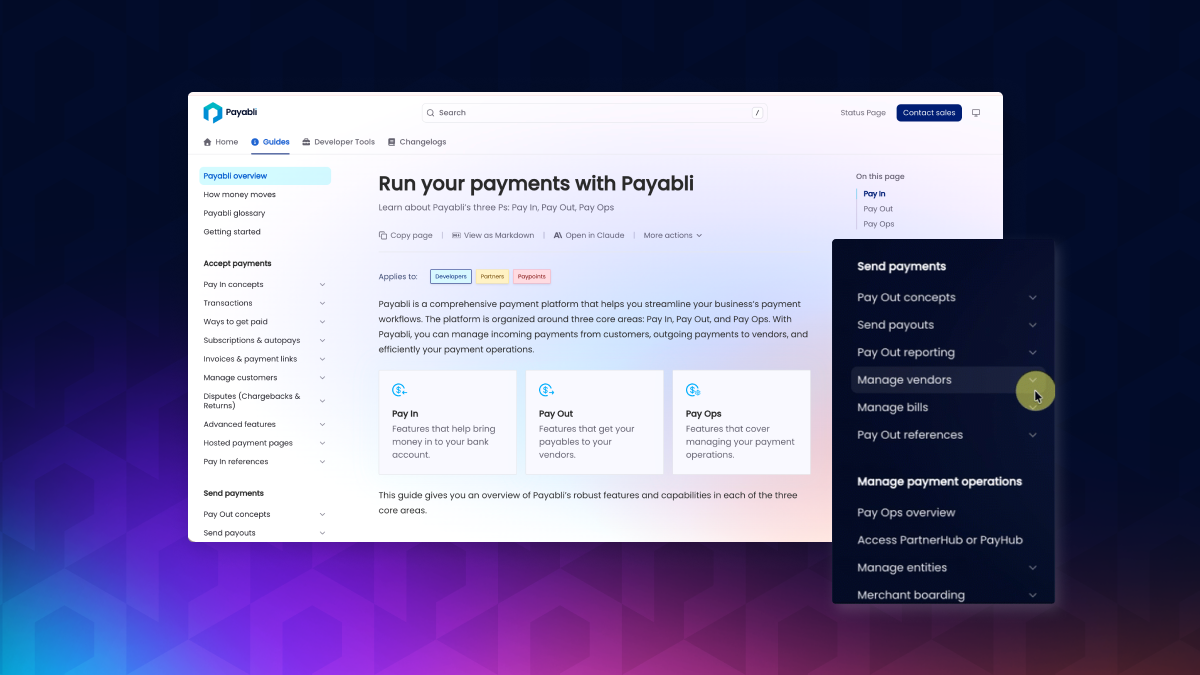
Task: Click the Pay In card's dollar icon
Action: click(x=399, y=390)
